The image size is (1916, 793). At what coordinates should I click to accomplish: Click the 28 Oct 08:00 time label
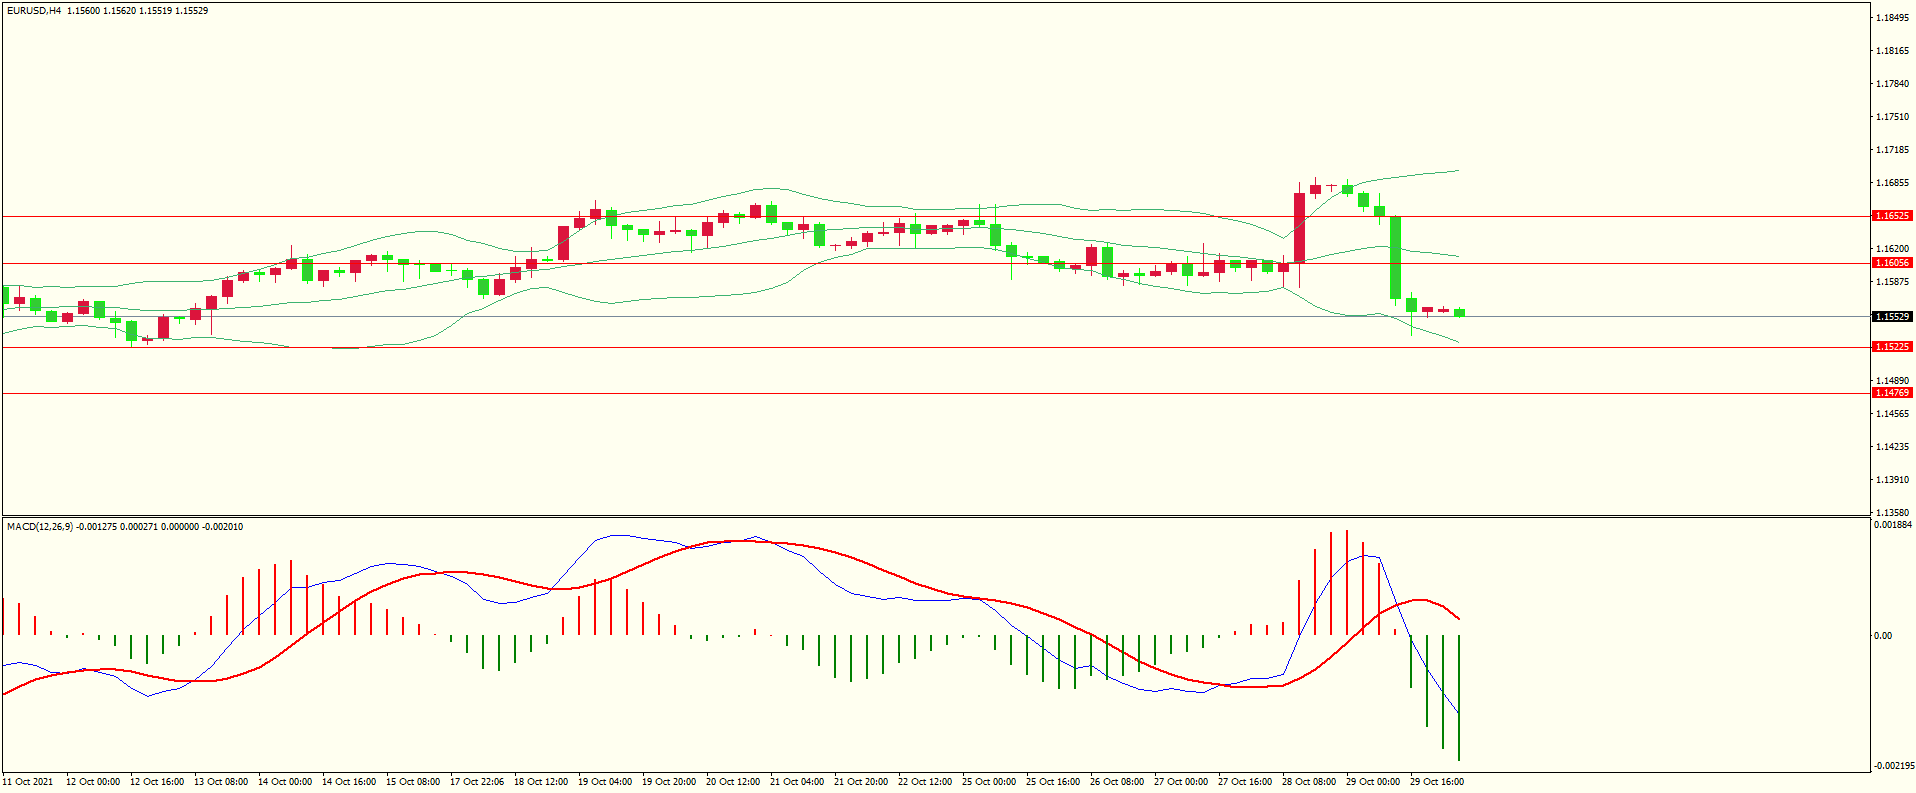1309,782
